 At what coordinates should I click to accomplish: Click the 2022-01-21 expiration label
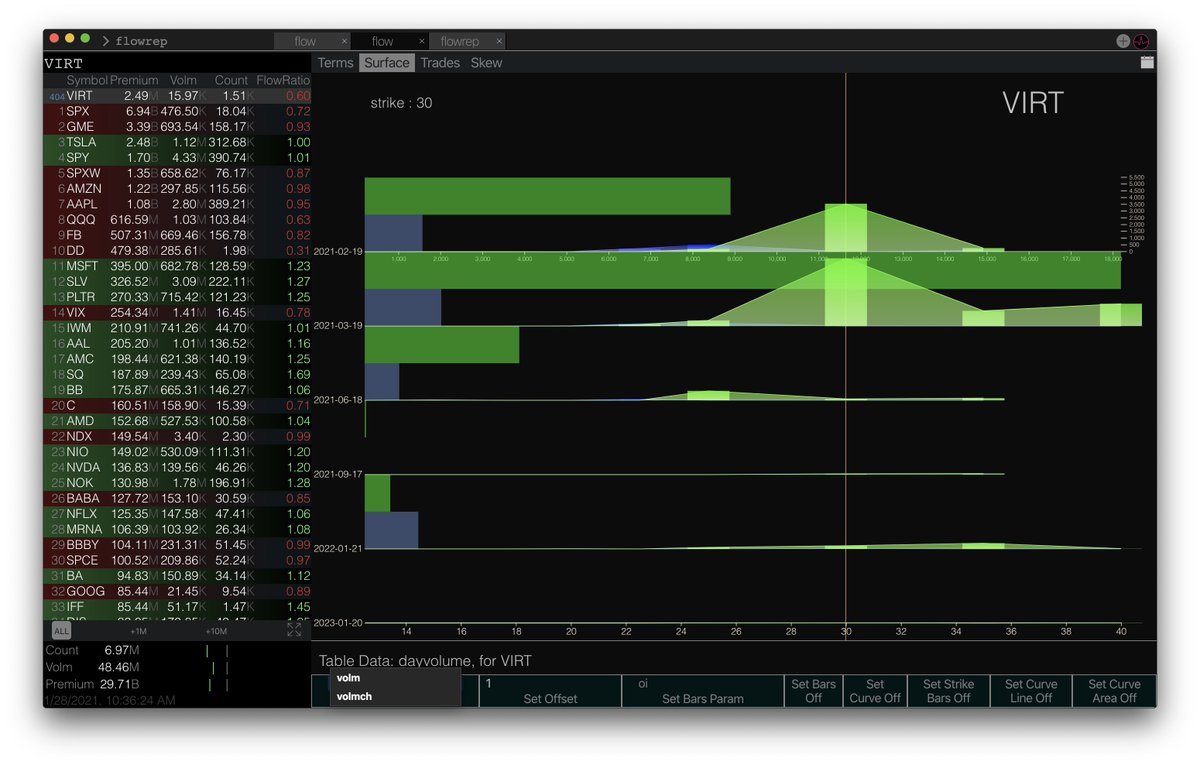click(338, 548)
